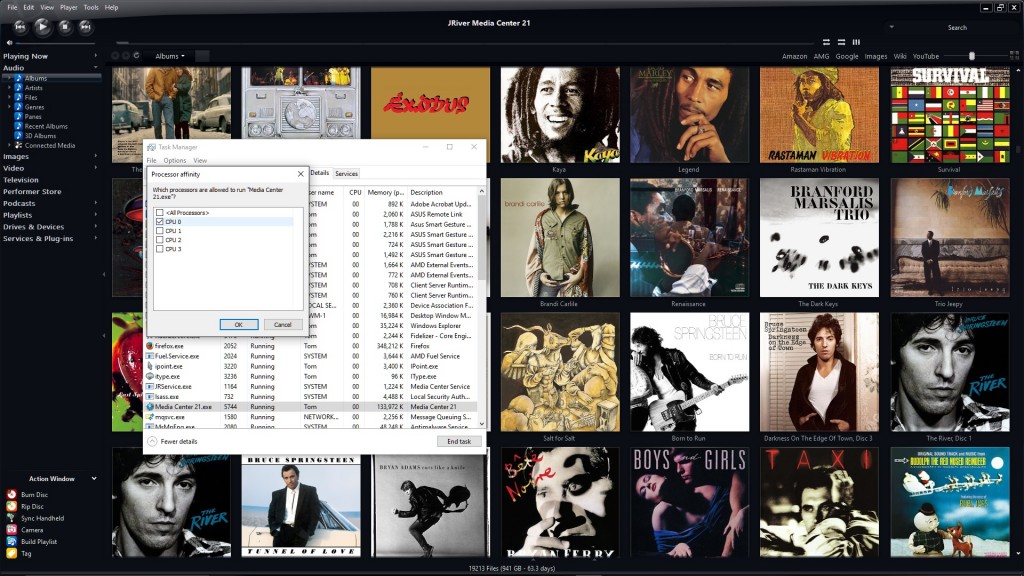Click the End task button
The image size is (1024, 576).
[x=459, y=441]
